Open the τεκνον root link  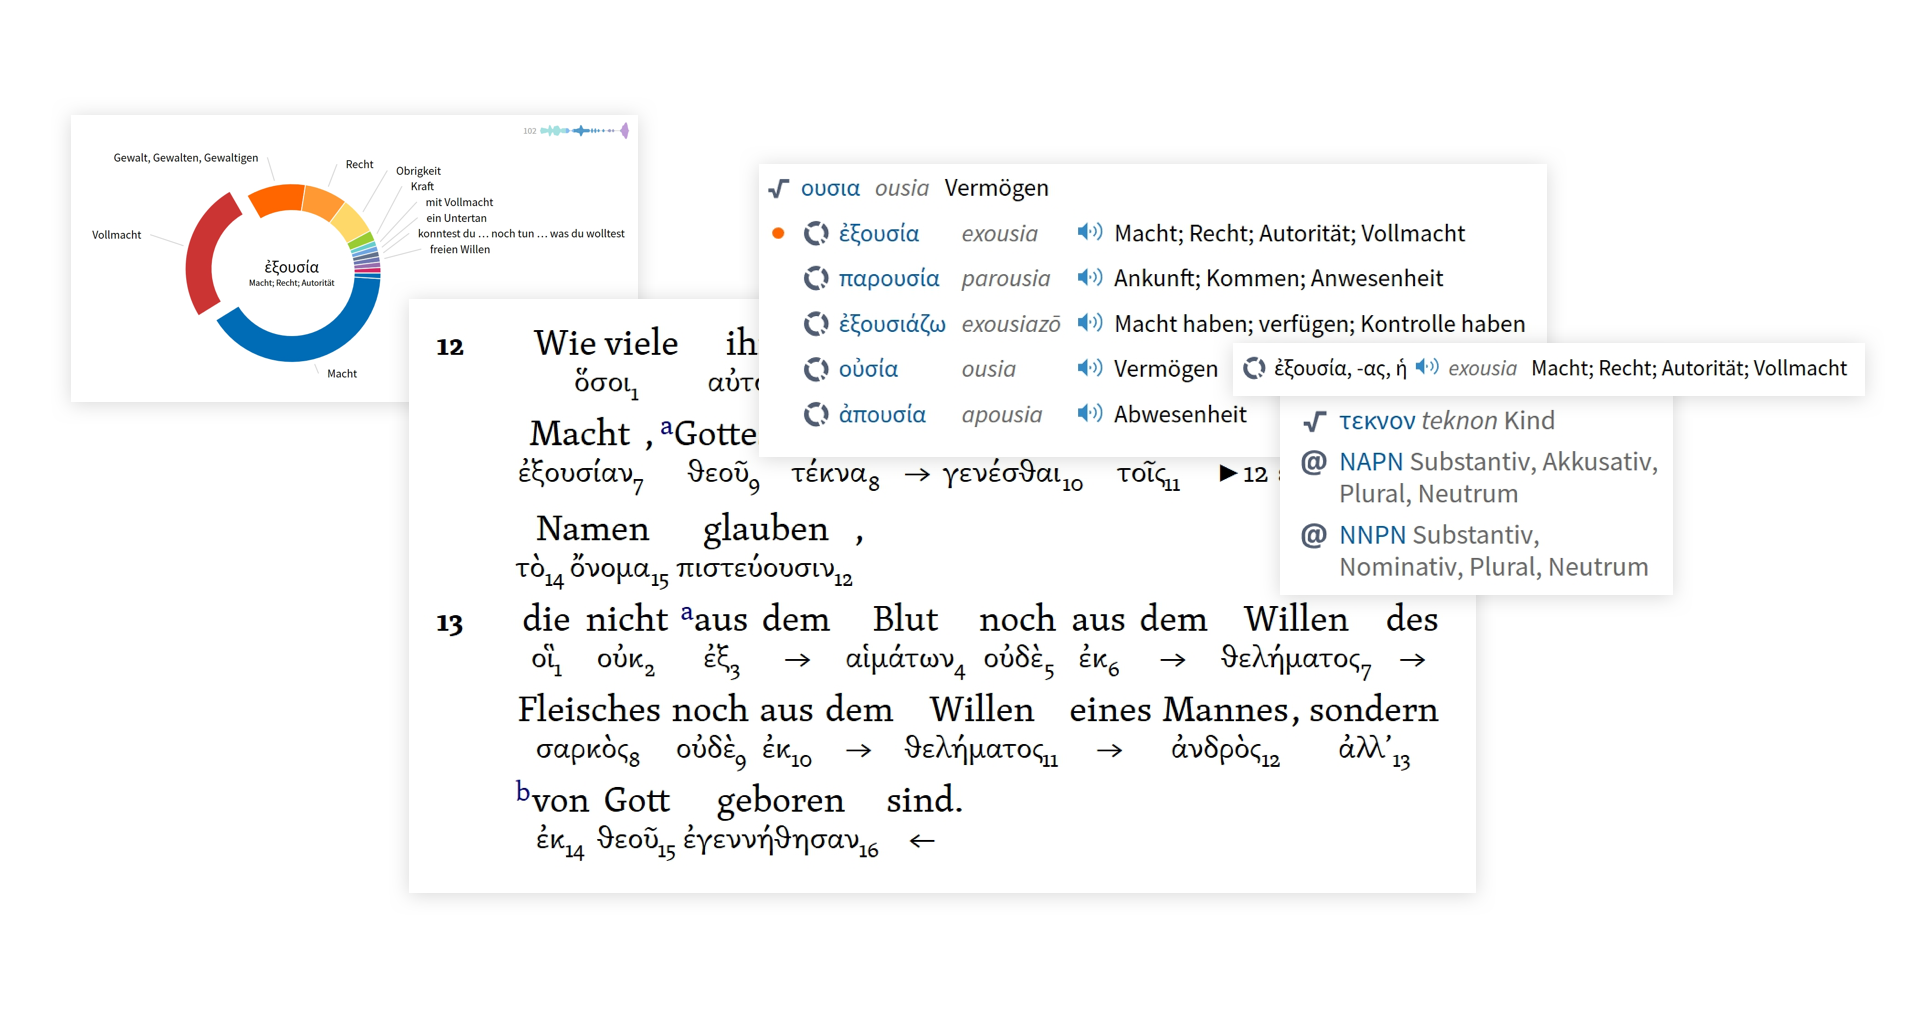1377,421
